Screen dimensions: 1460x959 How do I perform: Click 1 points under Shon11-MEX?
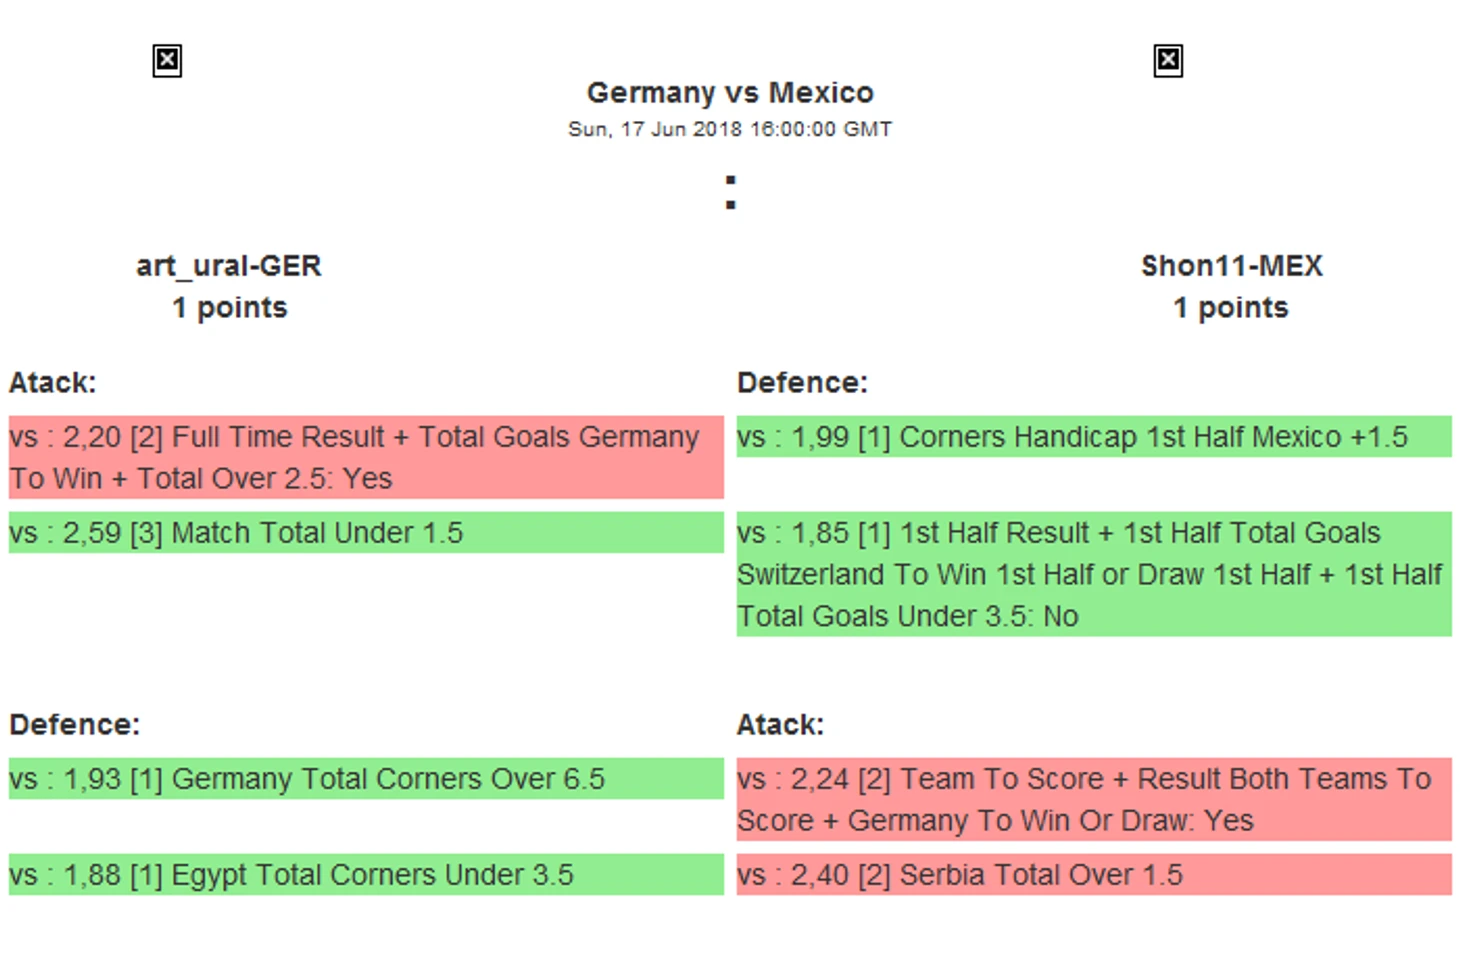(x=1231, y=308)
